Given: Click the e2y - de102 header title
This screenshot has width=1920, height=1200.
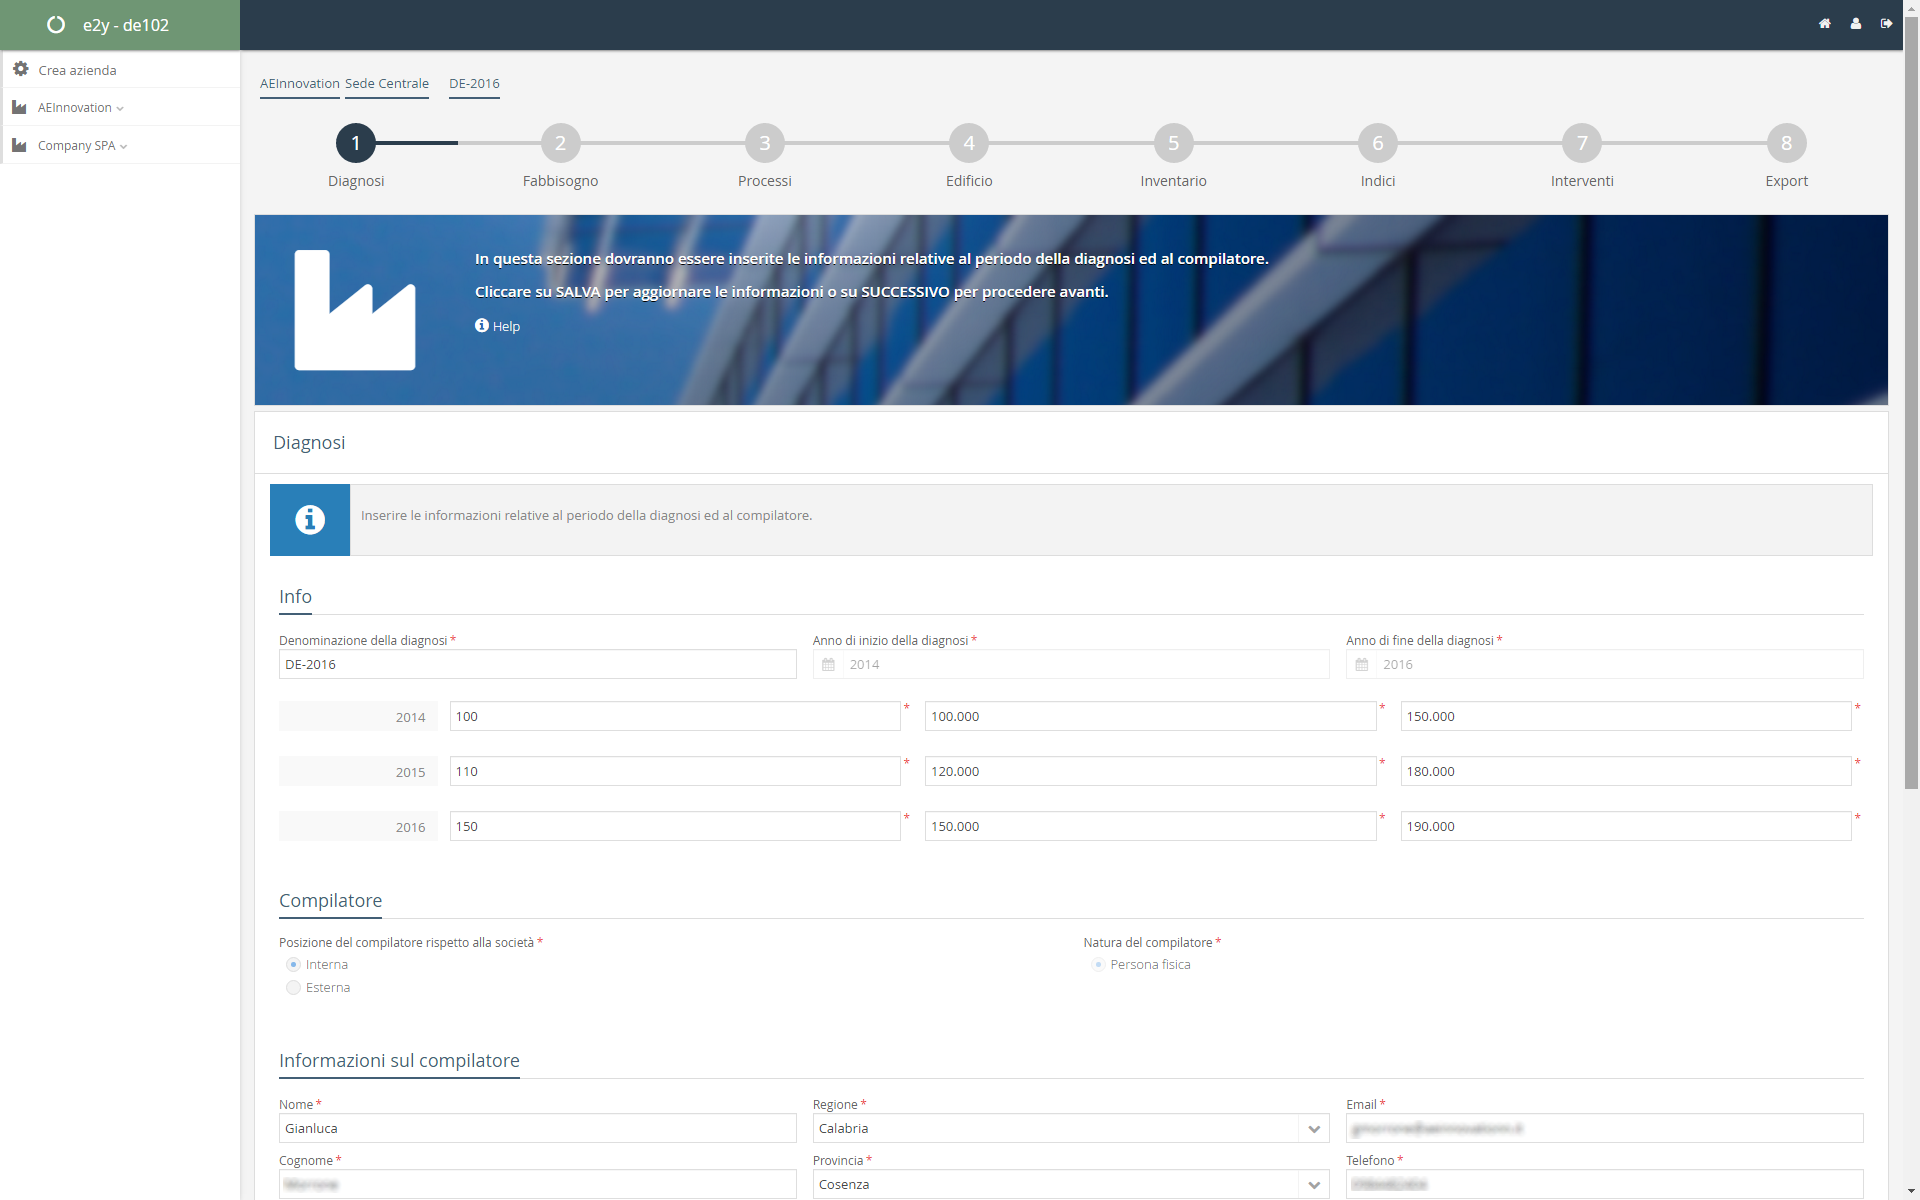Looking at the screenshot, I should point(126,25).
